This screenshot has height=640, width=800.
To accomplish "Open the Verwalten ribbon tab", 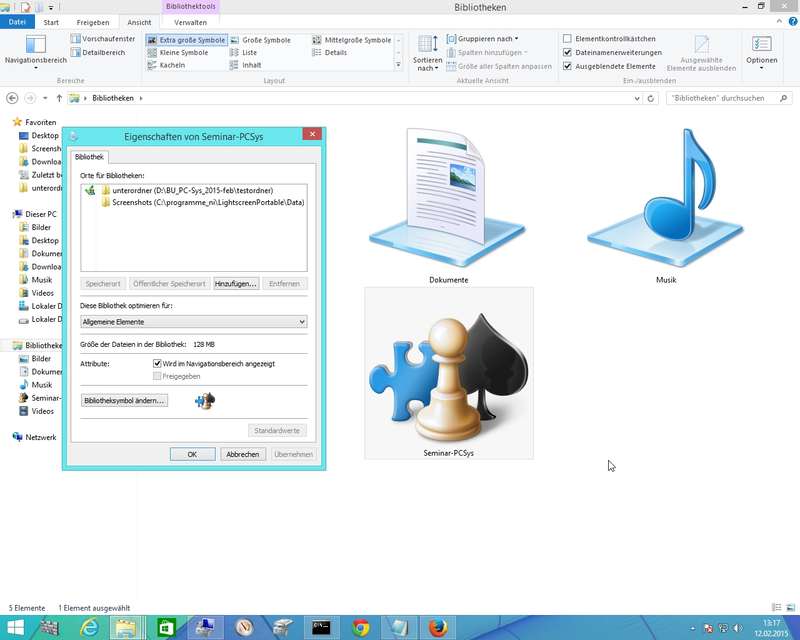I will (190, 22).
